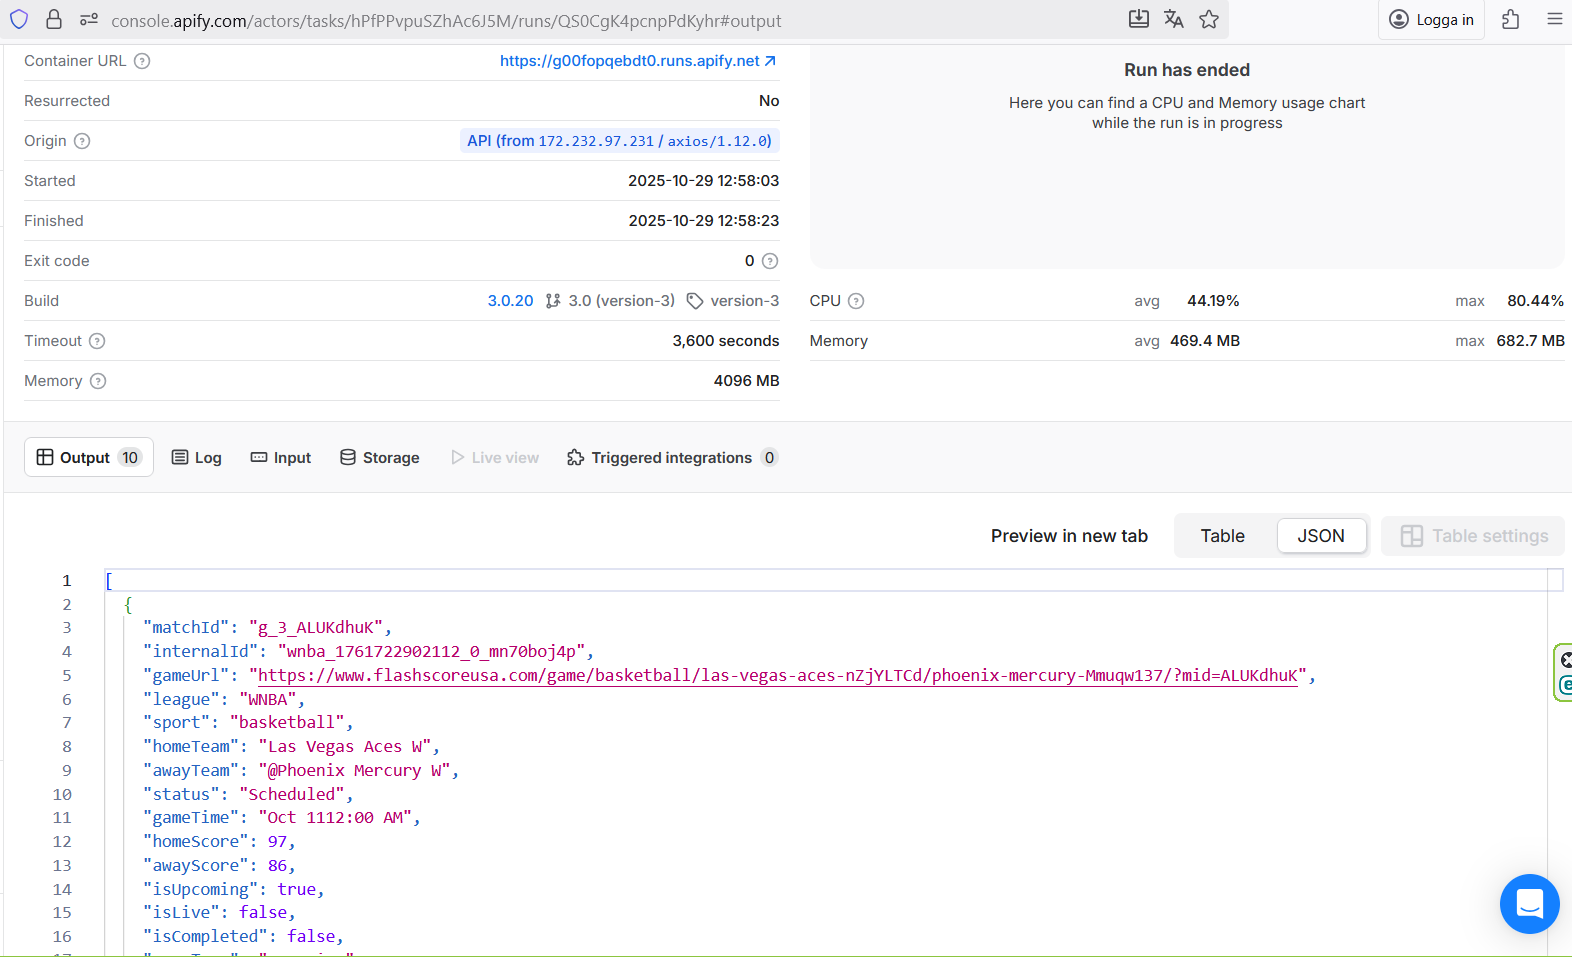This screenshot has width=1572, height=957.
Task: Open the browser hamburger menu
Action: [x=1554, y=19]
